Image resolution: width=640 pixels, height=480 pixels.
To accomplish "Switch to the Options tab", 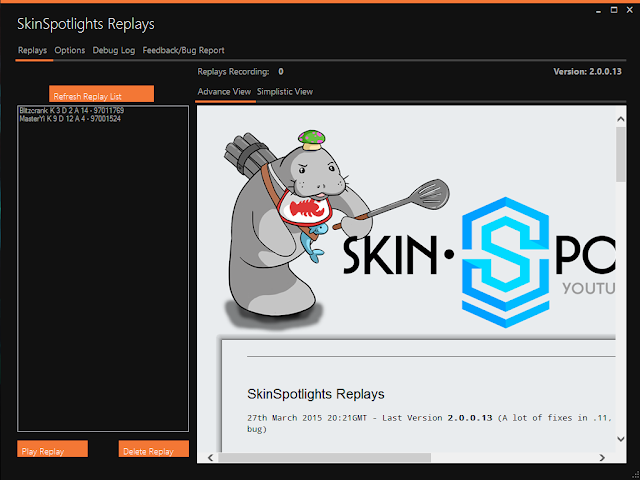I will (70, 51).
